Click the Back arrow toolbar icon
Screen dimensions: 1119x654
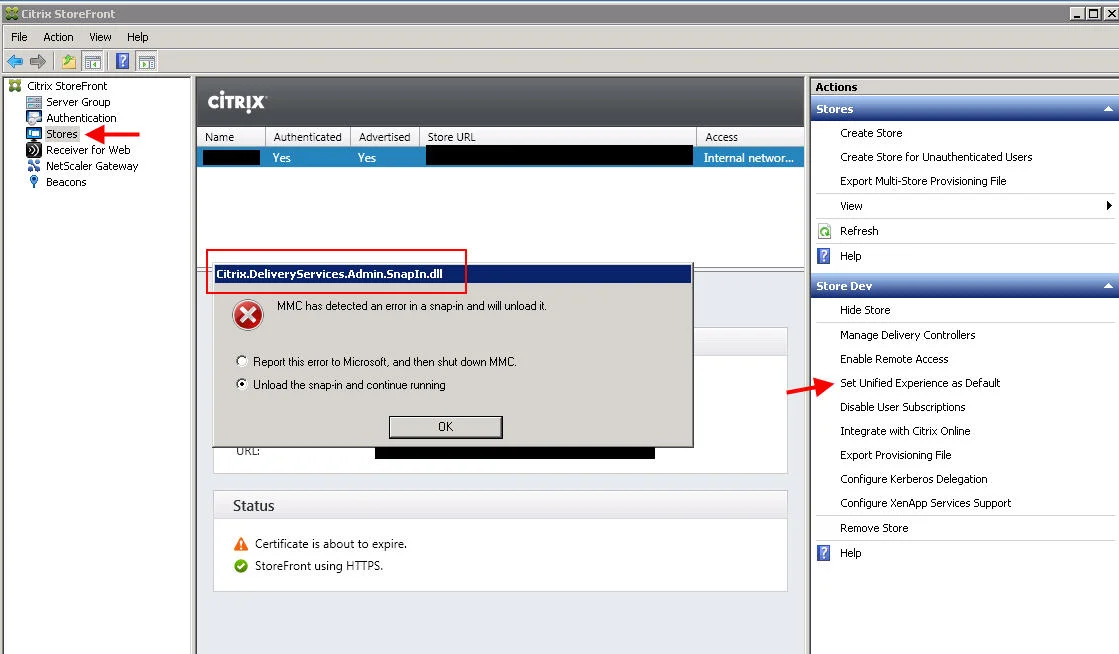click(15, 61)
